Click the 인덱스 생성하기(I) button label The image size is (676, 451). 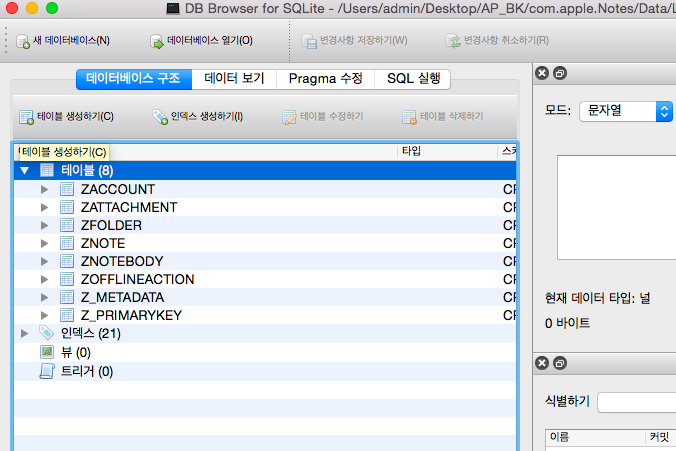click(207, 116)
